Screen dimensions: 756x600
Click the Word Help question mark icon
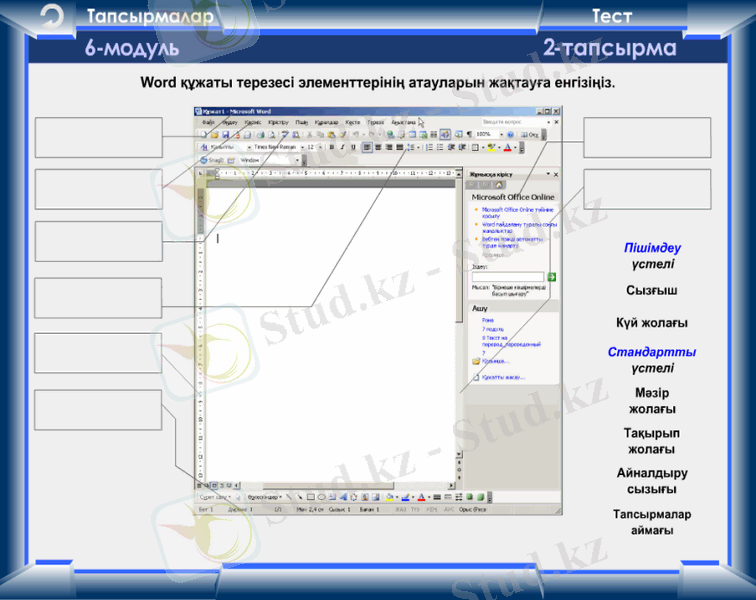tap(510, 134)
